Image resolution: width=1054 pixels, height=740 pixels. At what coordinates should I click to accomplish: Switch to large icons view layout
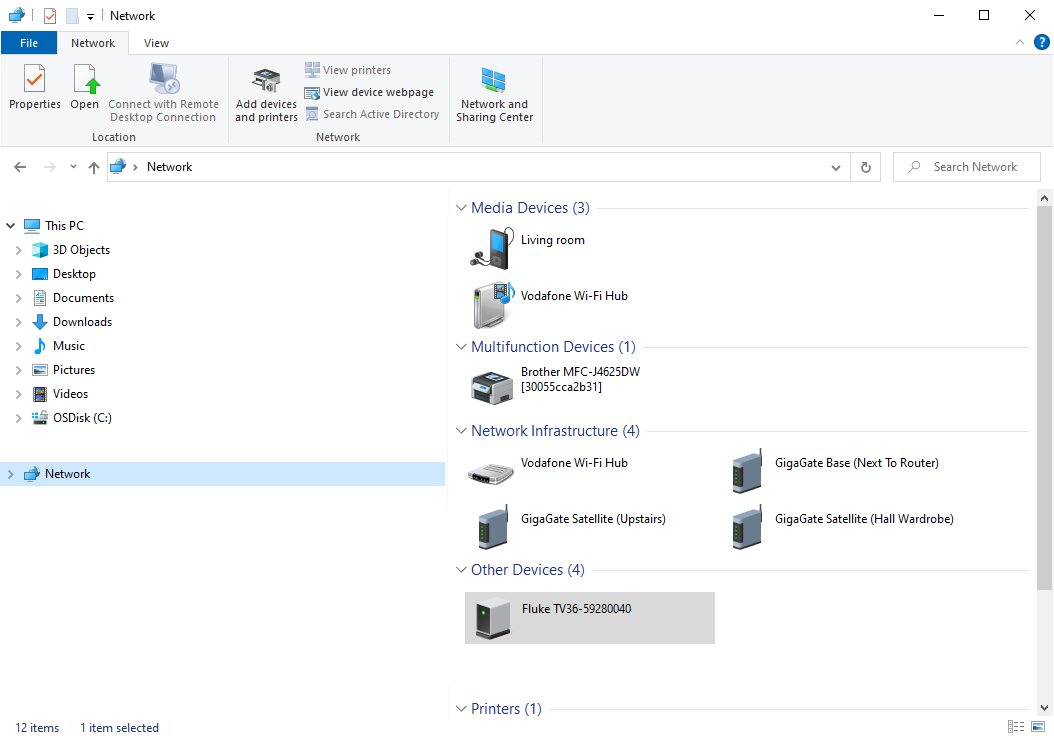(x=1039, y=727)
